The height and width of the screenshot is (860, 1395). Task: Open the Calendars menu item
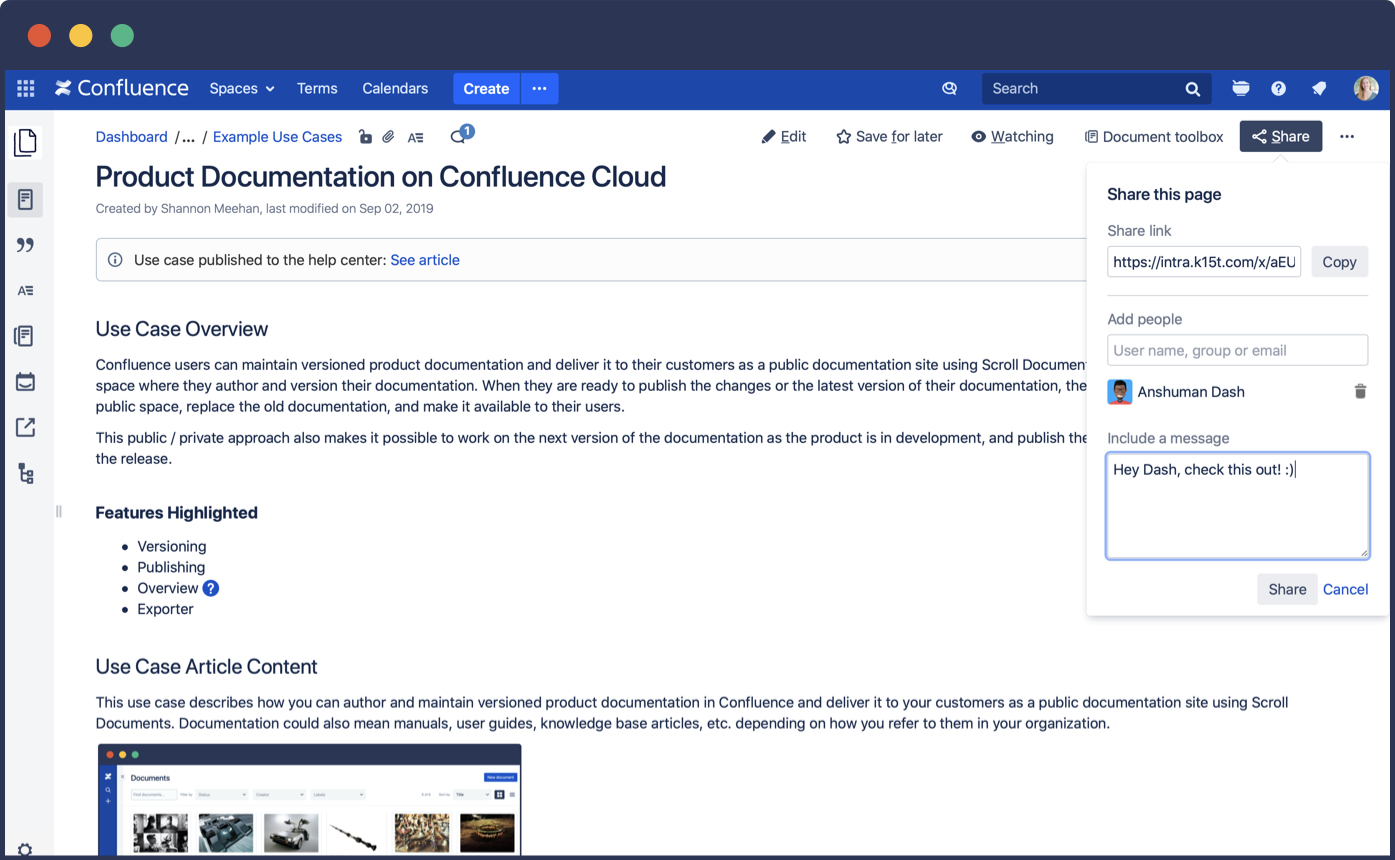click(x=395, y=88)
